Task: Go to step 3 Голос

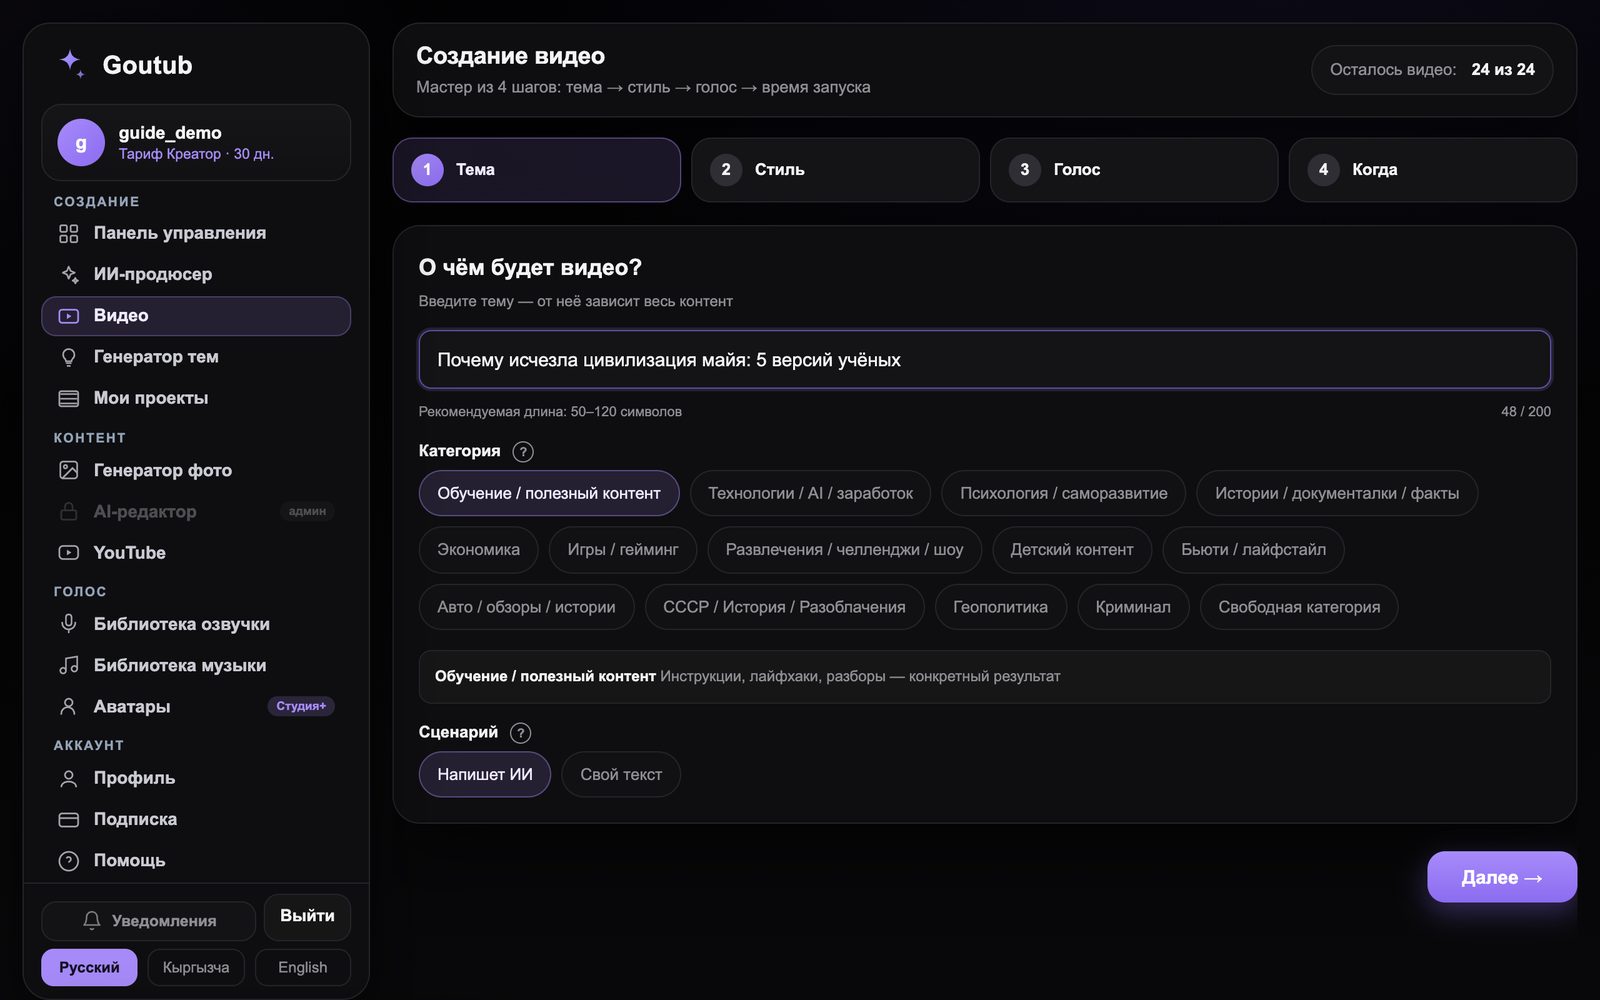Action: tap(1134, 170)
